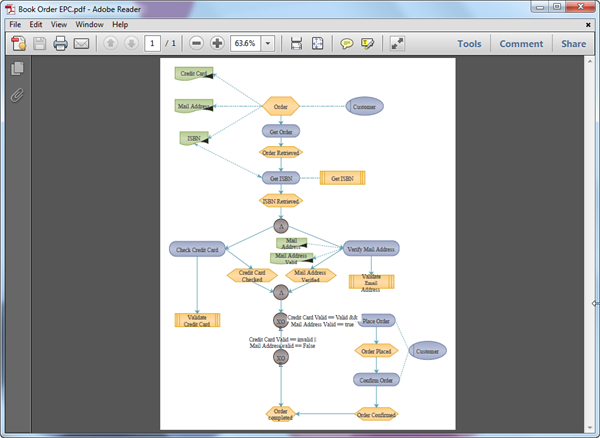Screen dimensions: 600x438
Task: Show page thumbnails panel
Action: coord(17,69)
